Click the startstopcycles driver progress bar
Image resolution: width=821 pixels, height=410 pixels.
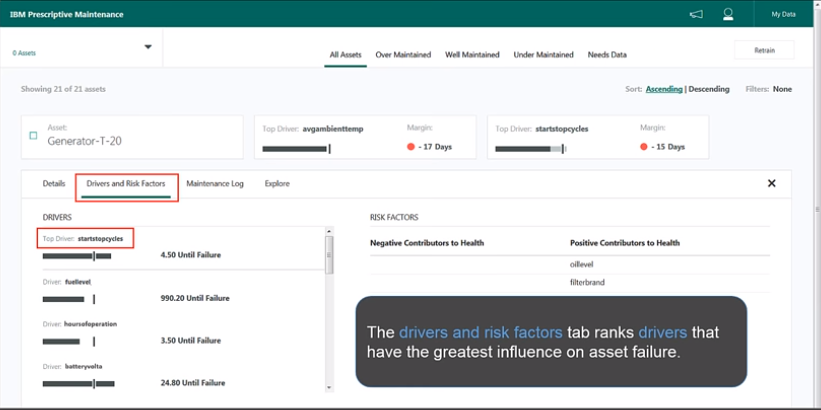[77, 256]
